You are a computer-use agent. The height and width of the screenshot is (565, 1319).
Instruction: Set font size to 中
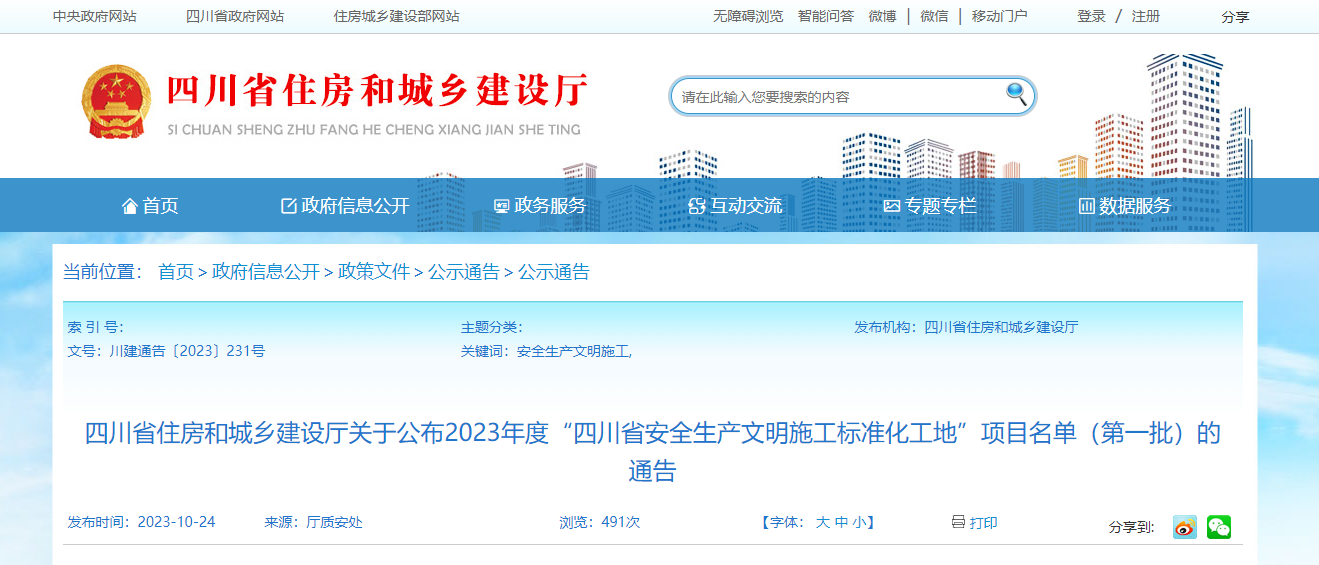841,523
